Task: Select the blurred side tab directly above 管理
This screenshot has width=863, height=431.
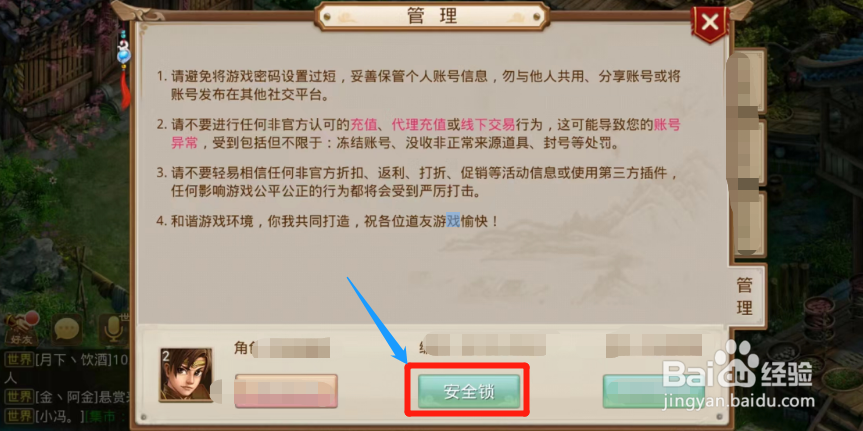Action: pos(746,223)
